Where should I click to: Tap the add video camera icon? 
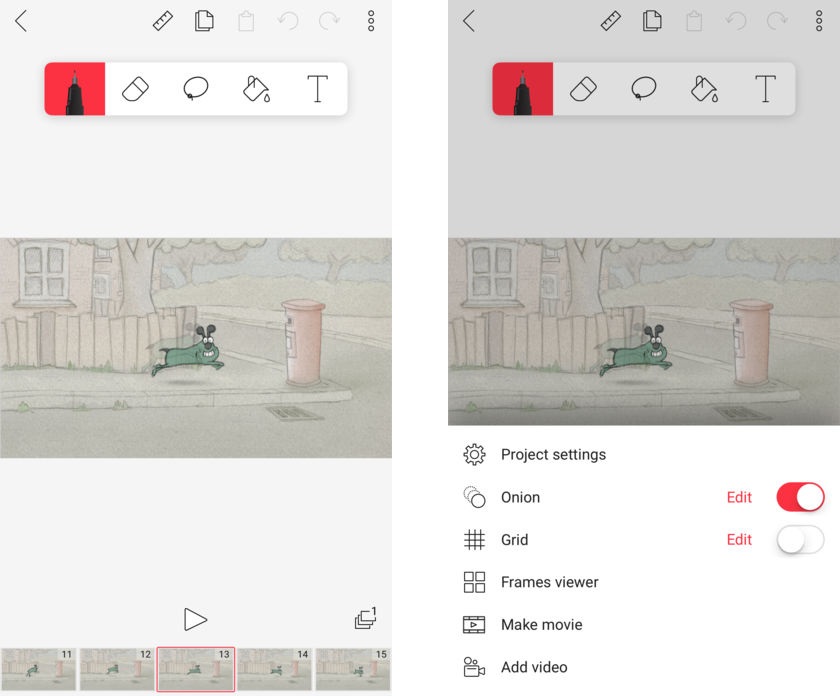pyautogui.click(x=474, y=667)
